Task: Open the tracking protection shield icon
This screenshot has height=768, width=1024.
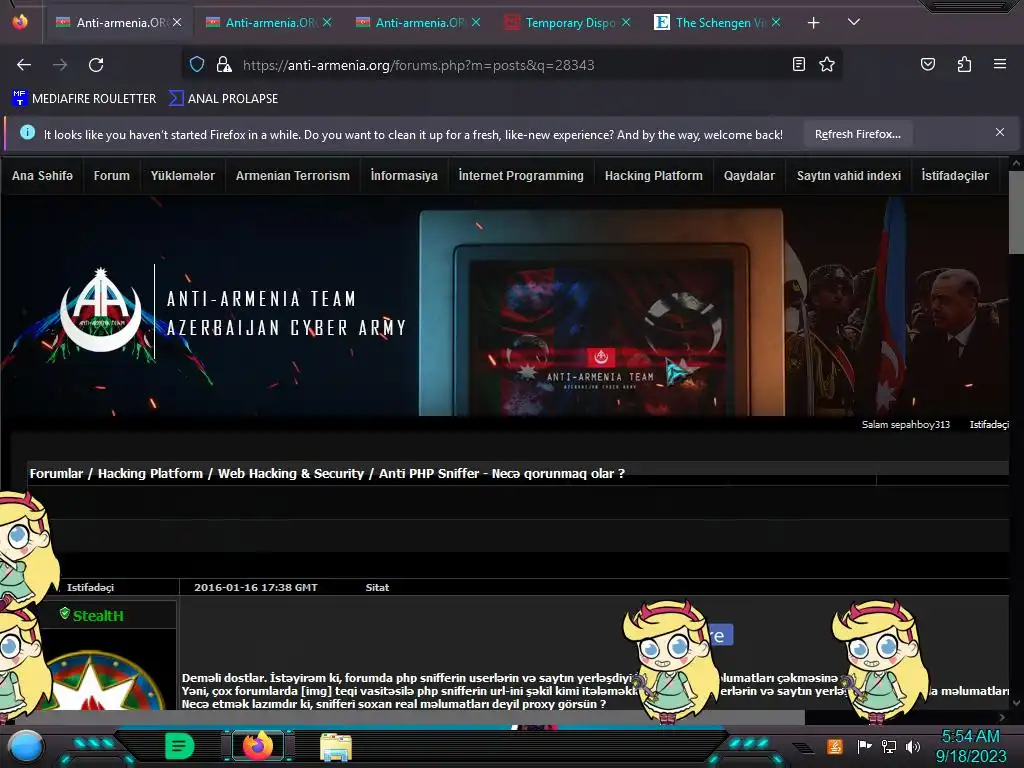Action: (x=197, y=64)
